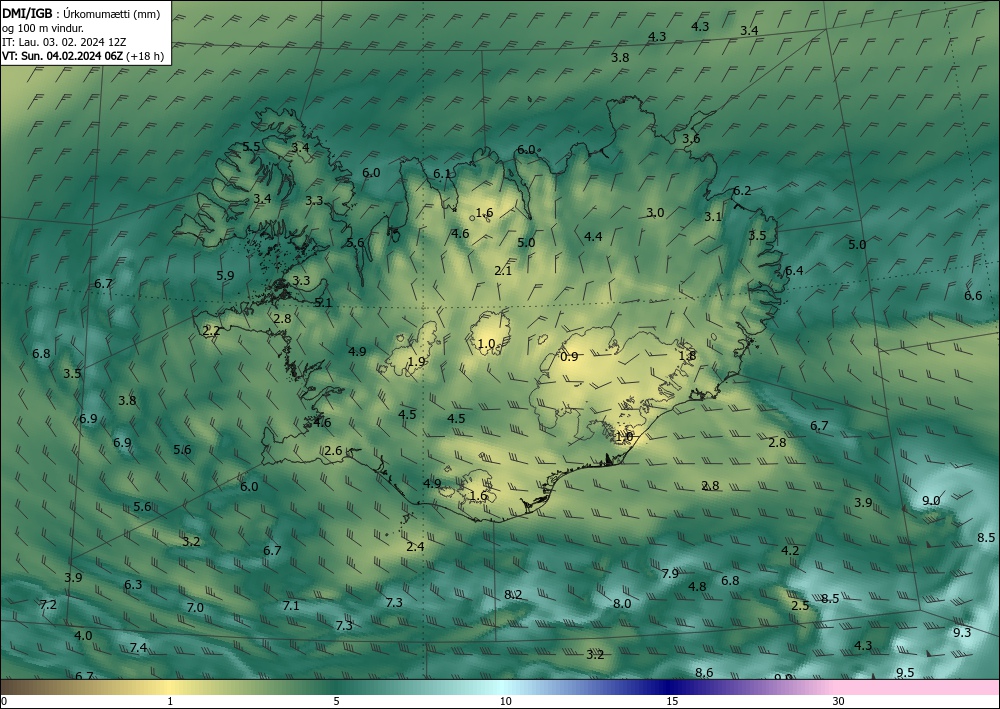This screenshot has height=709, width=1000.
Task: Click the 6.6 value at the right edge
Action: pos(973,295)
